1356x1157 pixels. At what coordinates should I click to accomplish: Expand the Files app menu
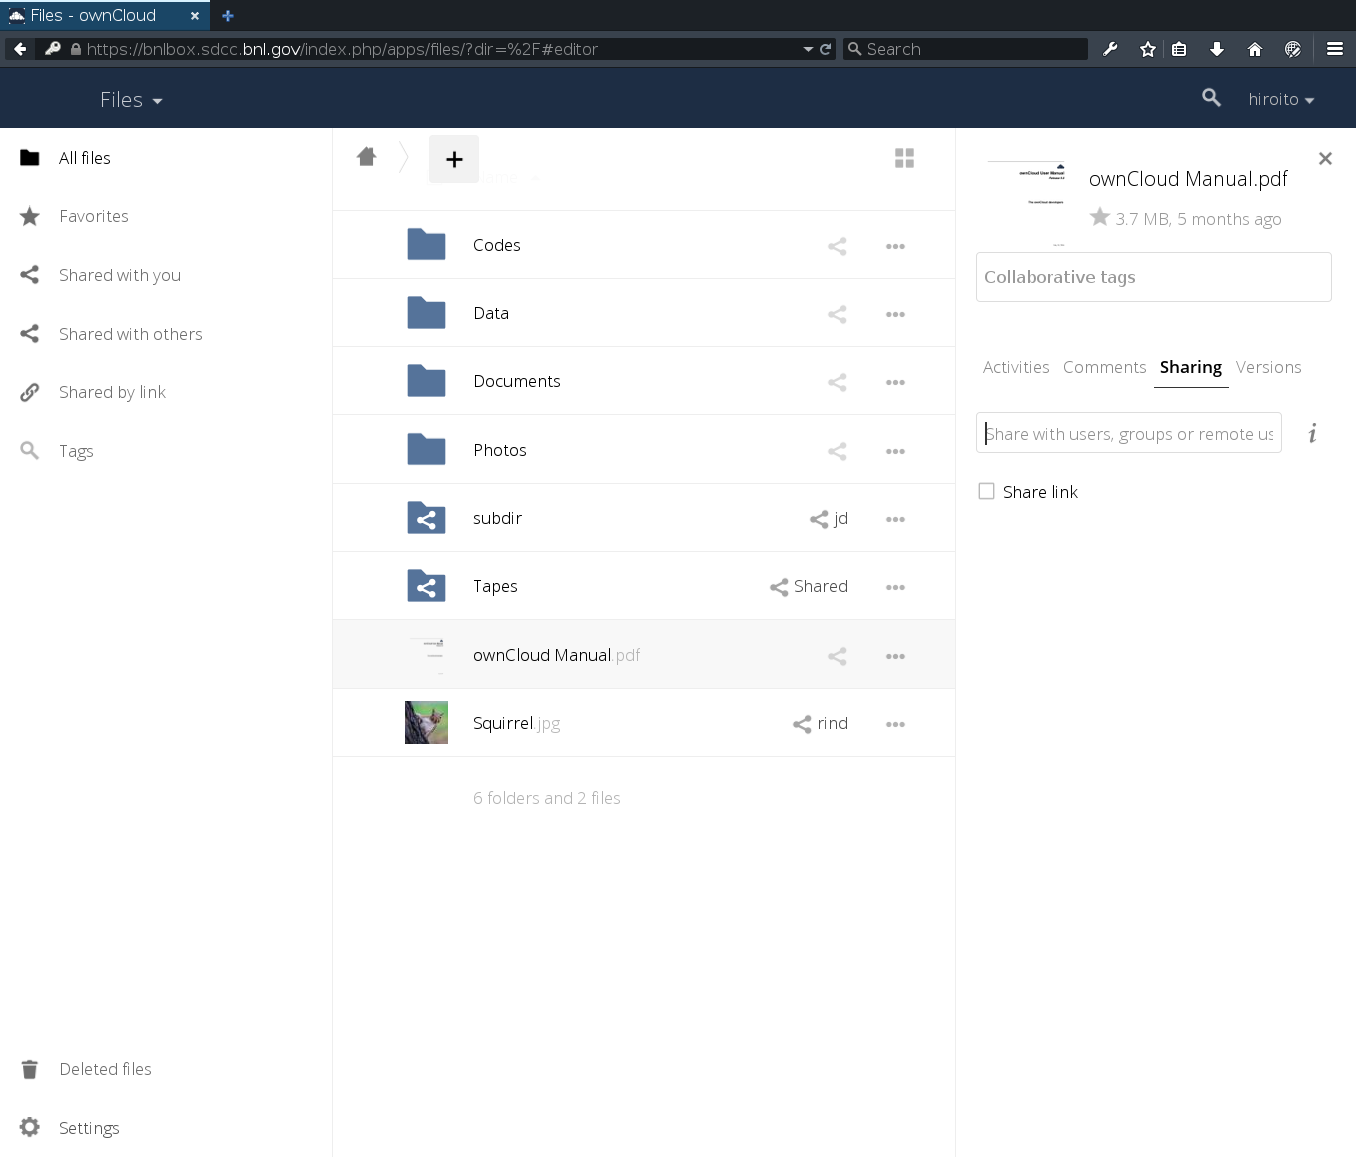(x=131, y=100)
